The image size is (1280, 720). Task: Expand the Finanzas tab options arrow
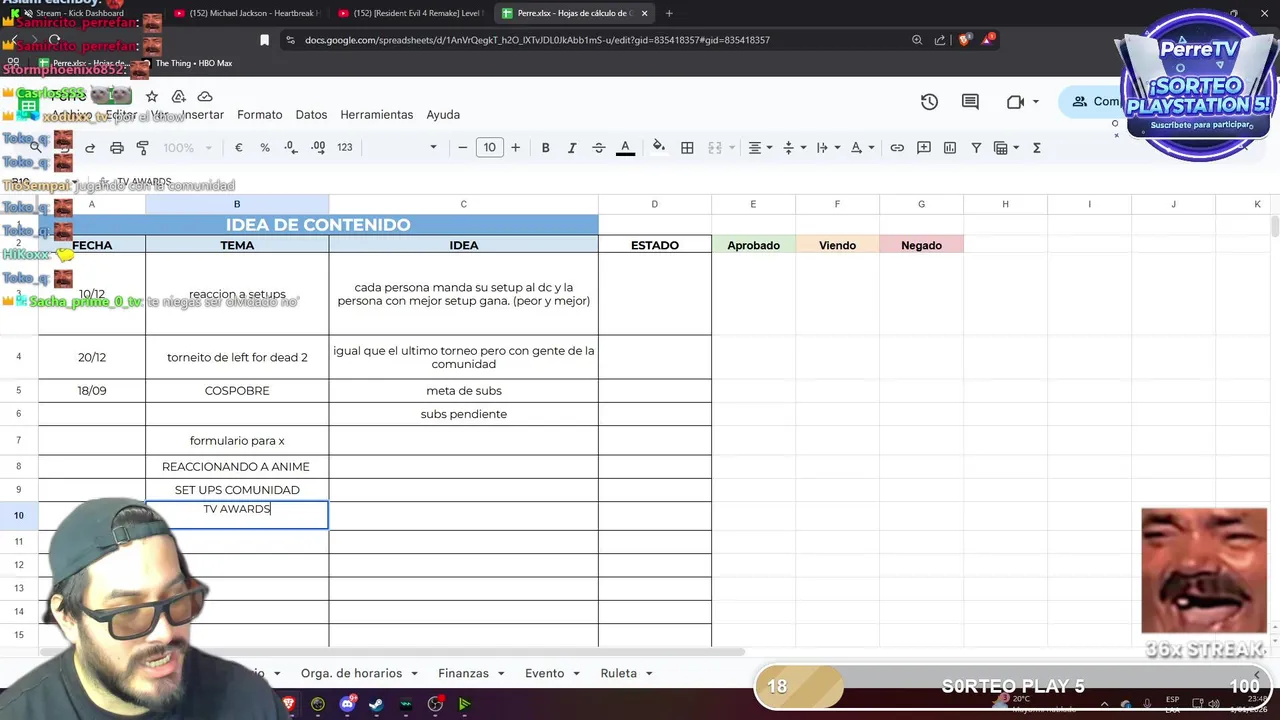click(x=501, y=674)
